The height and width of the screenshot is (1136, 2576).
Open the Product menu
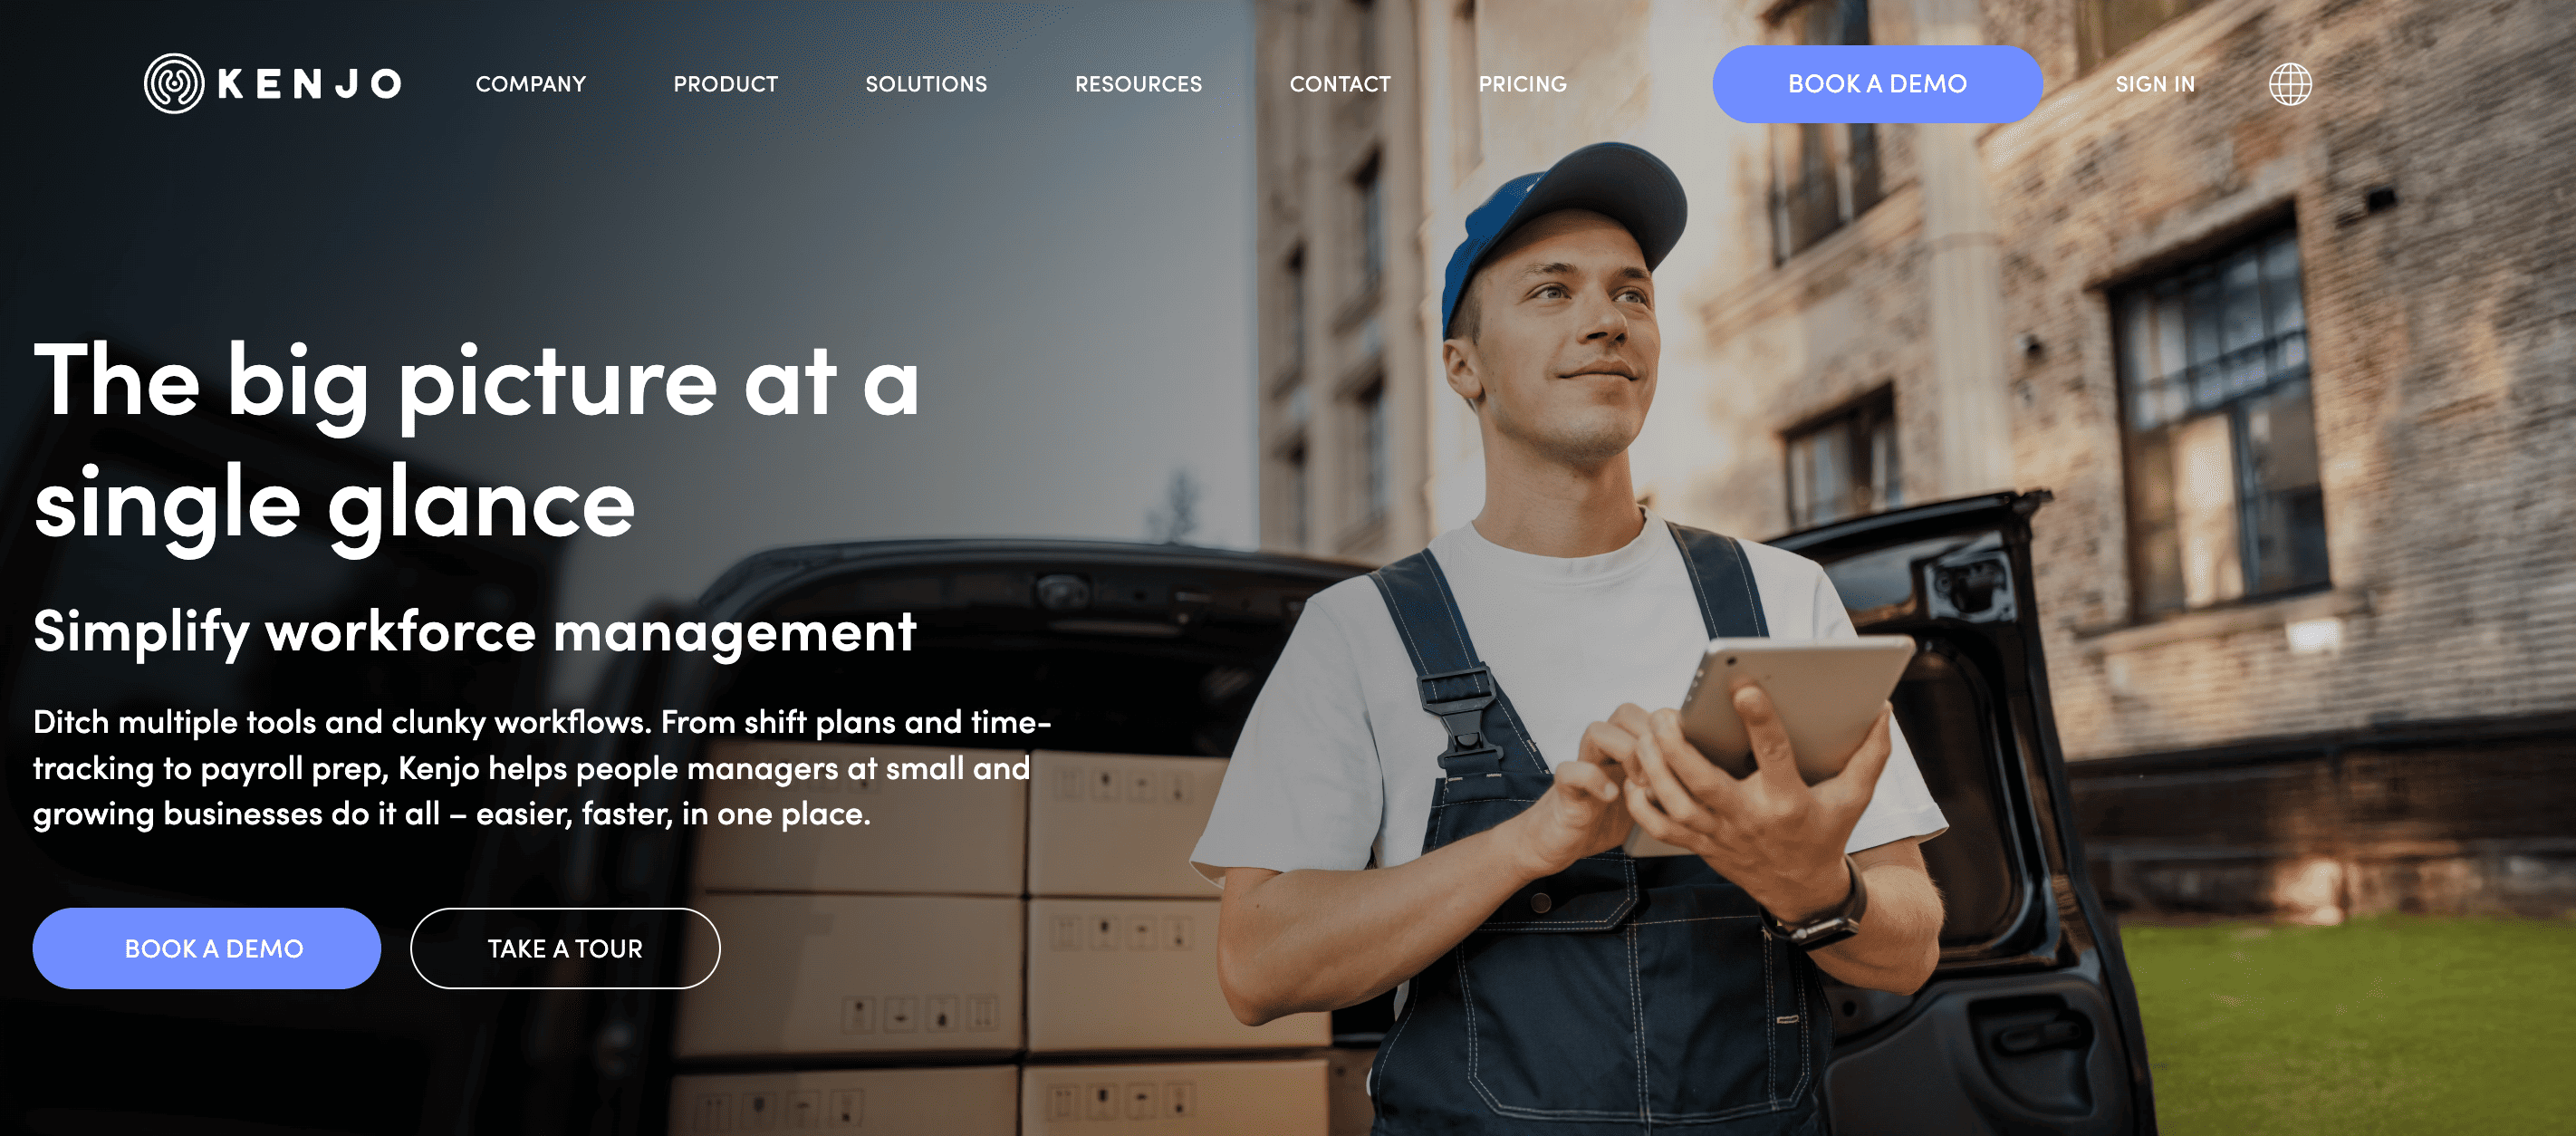(x=726, y=84)
